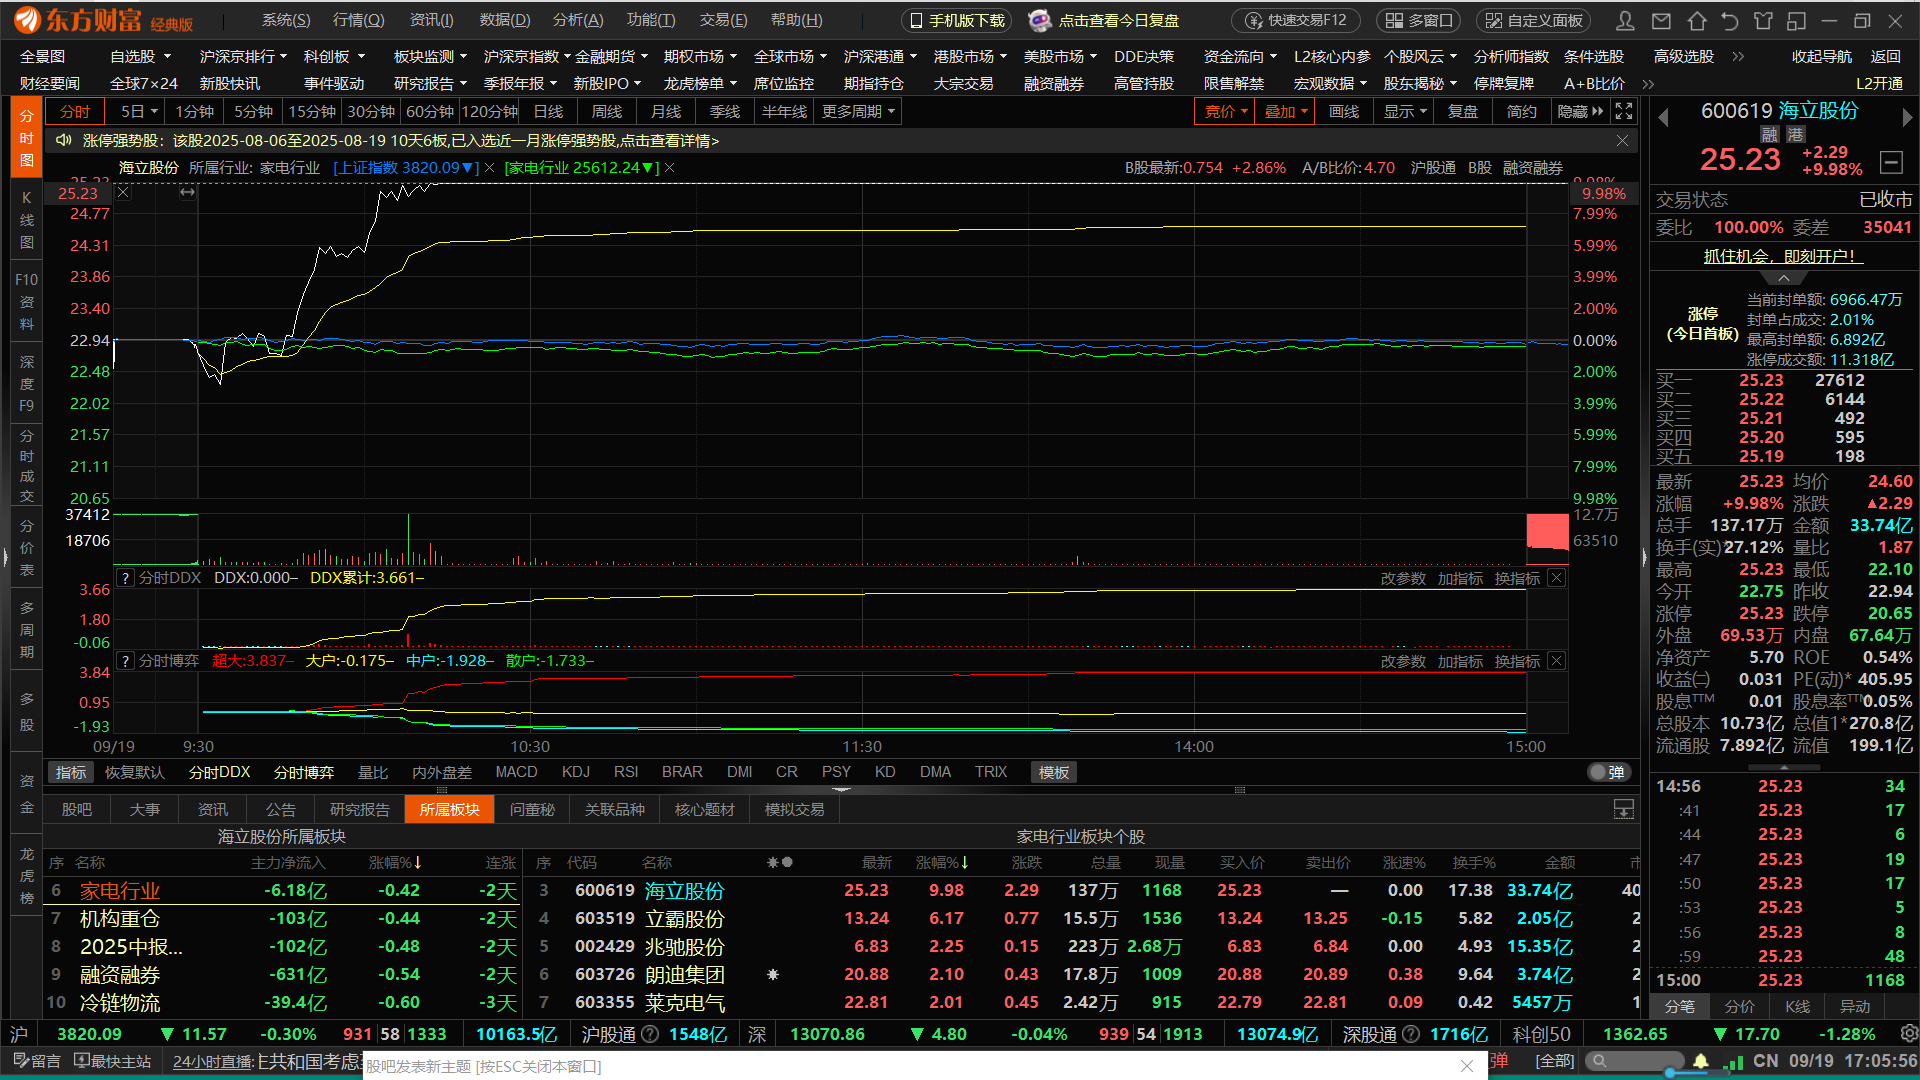Click the window layout icon in title bar
This screenshot has height=1080, width=1920.
click(x=1797, y=20)
